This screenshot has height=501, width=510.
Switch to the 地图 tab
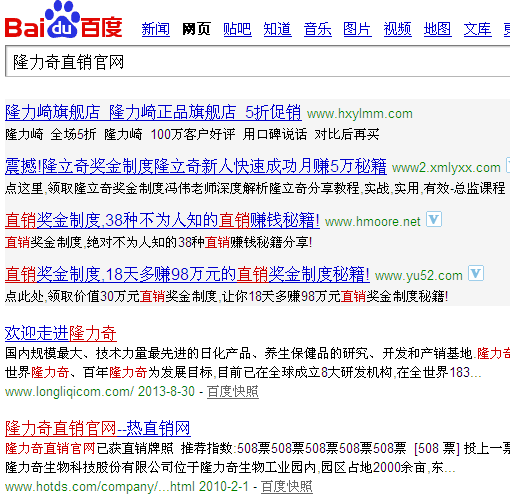tap(438, 29)
